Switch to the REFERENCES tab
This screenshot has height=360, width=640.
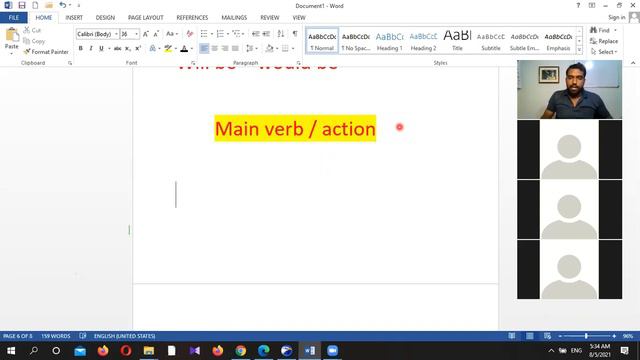point(192,18)
